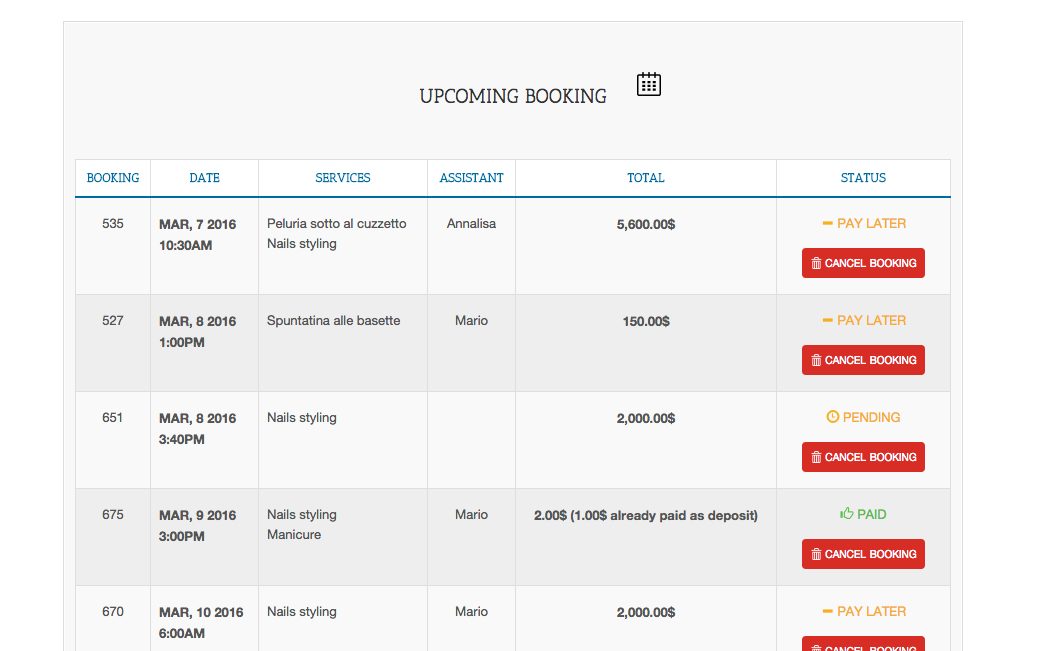
Task: Select the Date column header
Action: [x=204, y=178]
